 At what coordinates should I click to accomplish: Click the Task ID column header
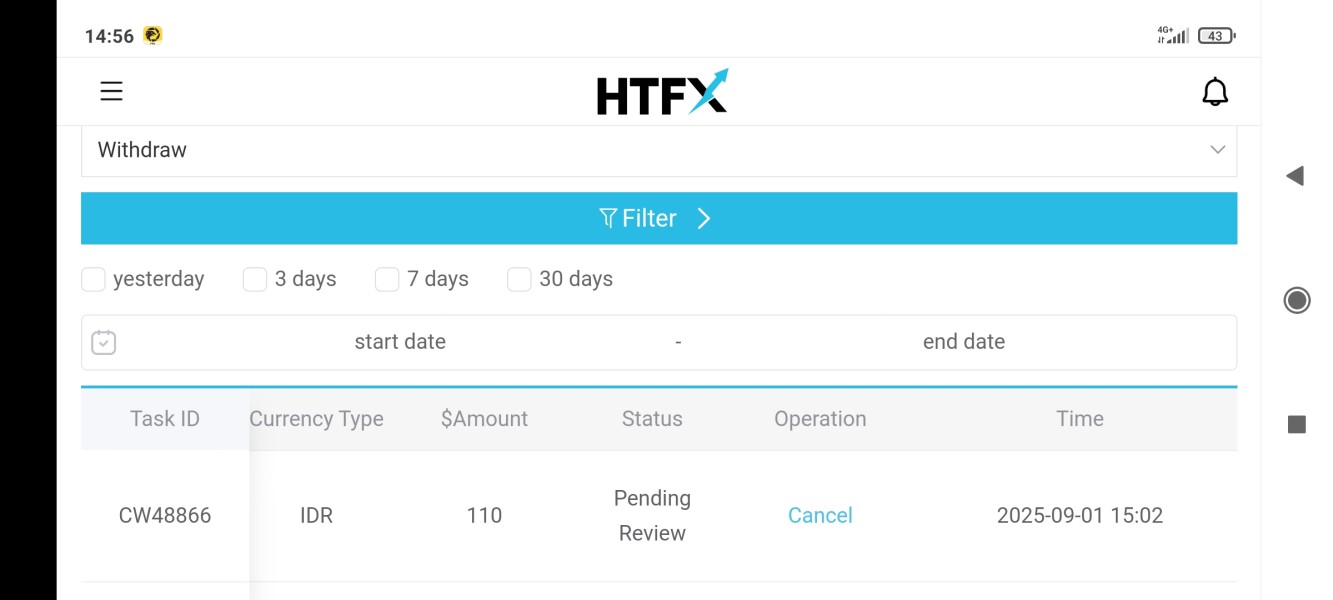[165, 419]
